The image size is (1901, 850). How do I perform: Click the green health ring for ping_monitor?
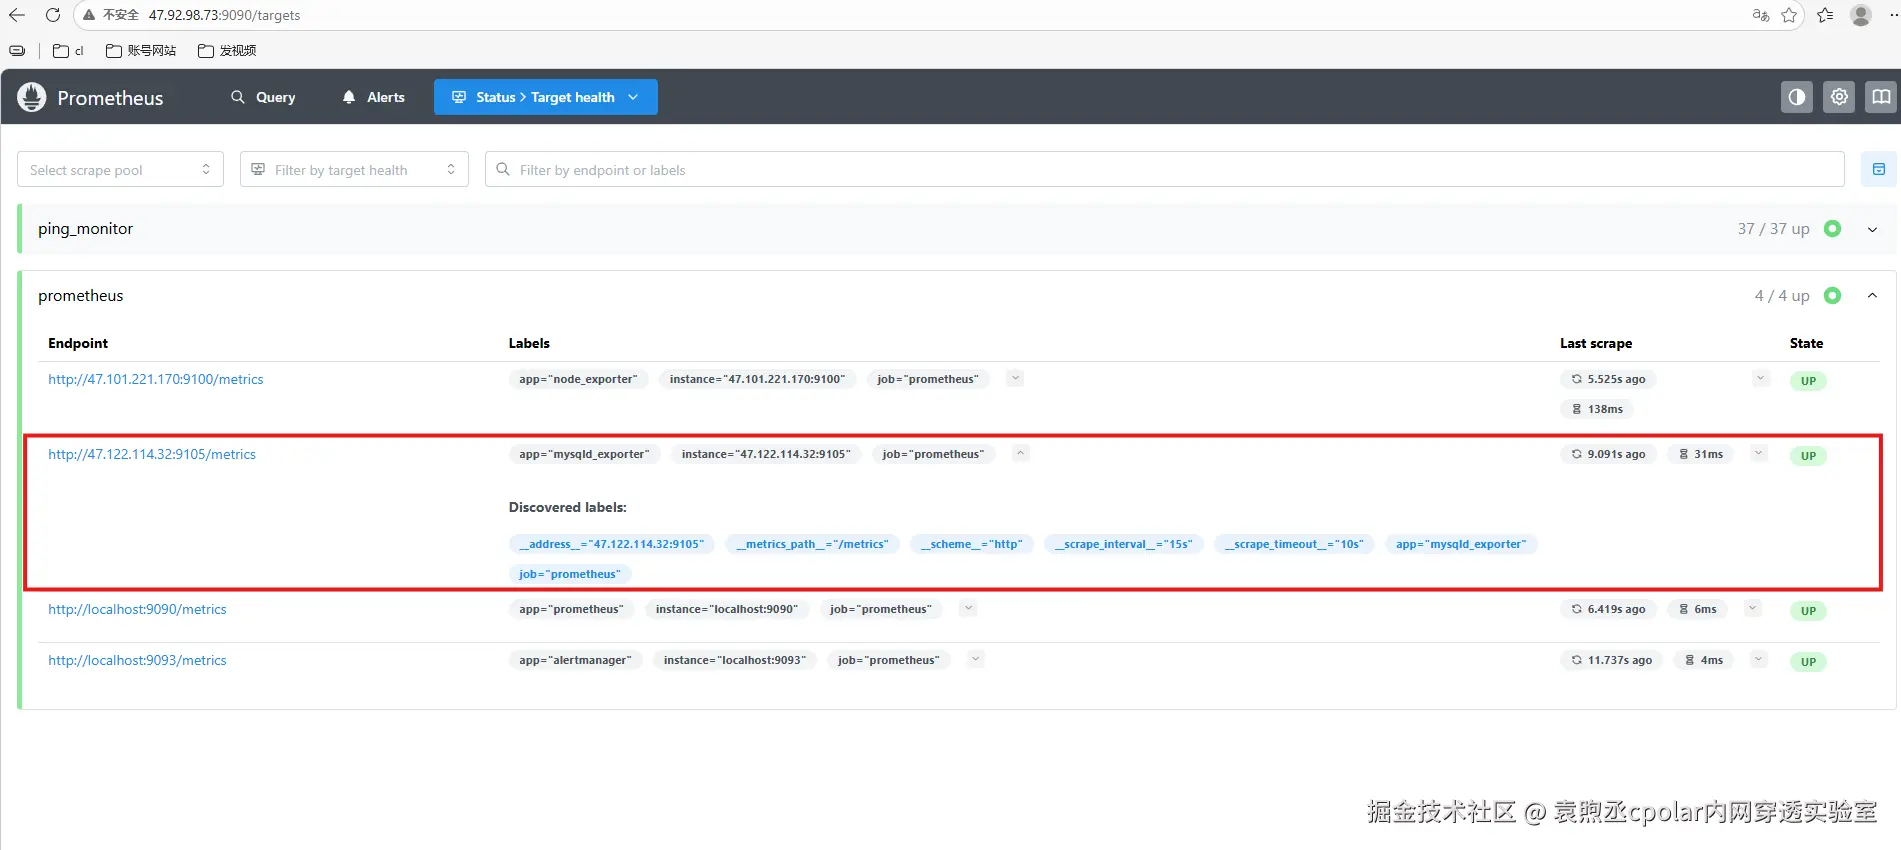coord(1832,229)
